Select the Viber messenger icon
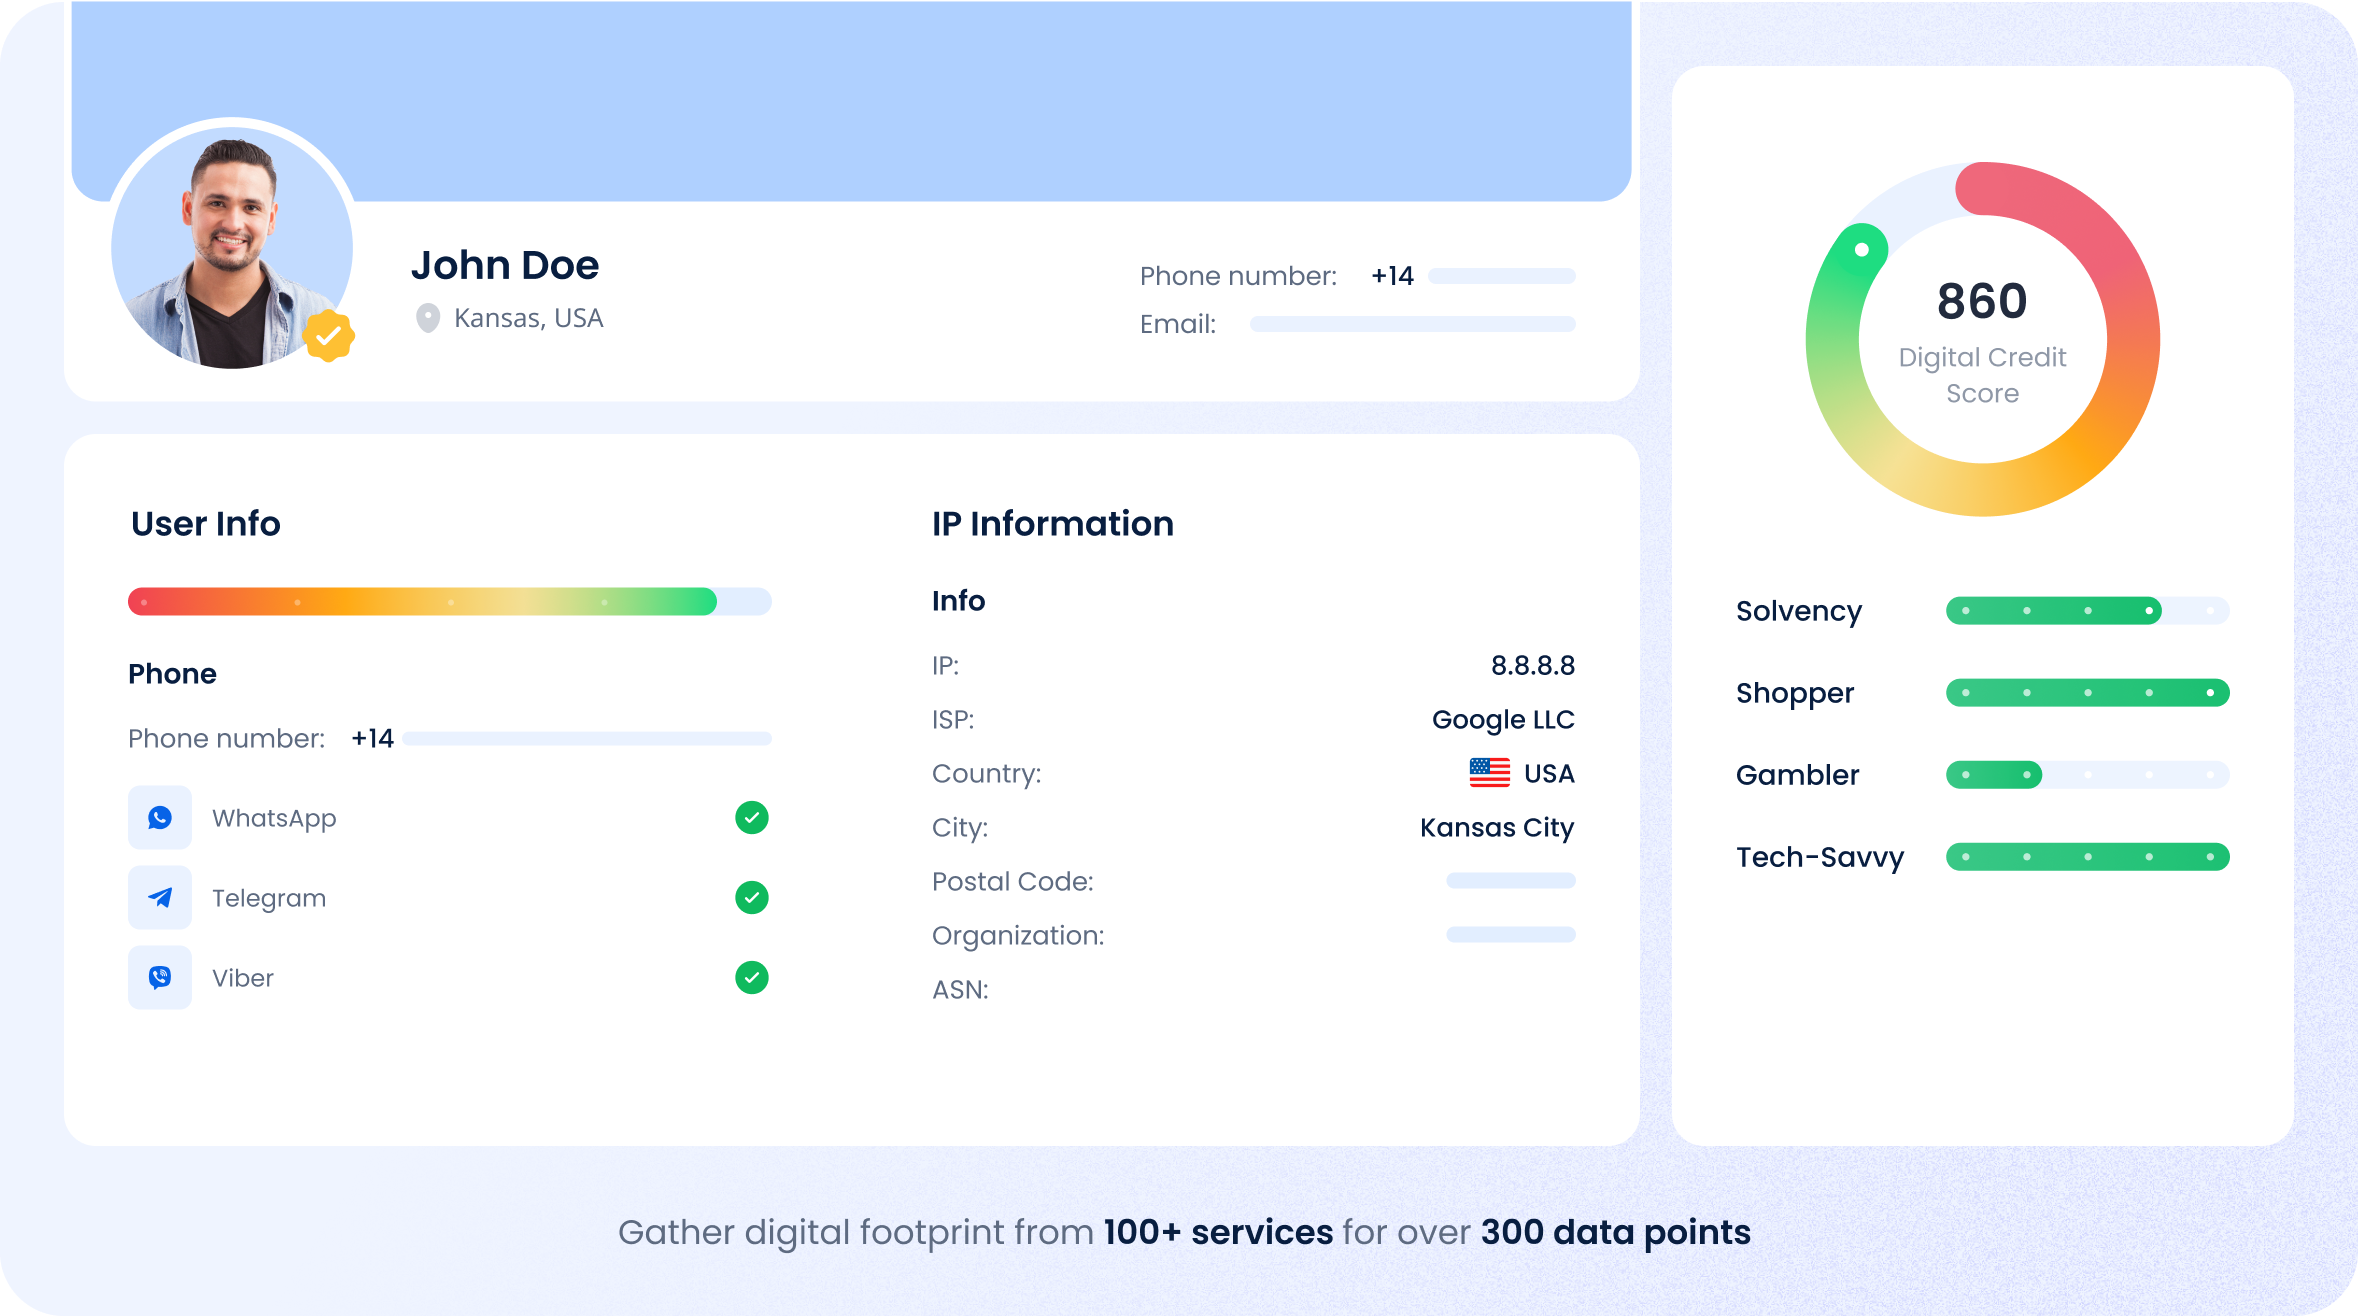This screenshot has width=2358, height=1316. coord(160,977)
